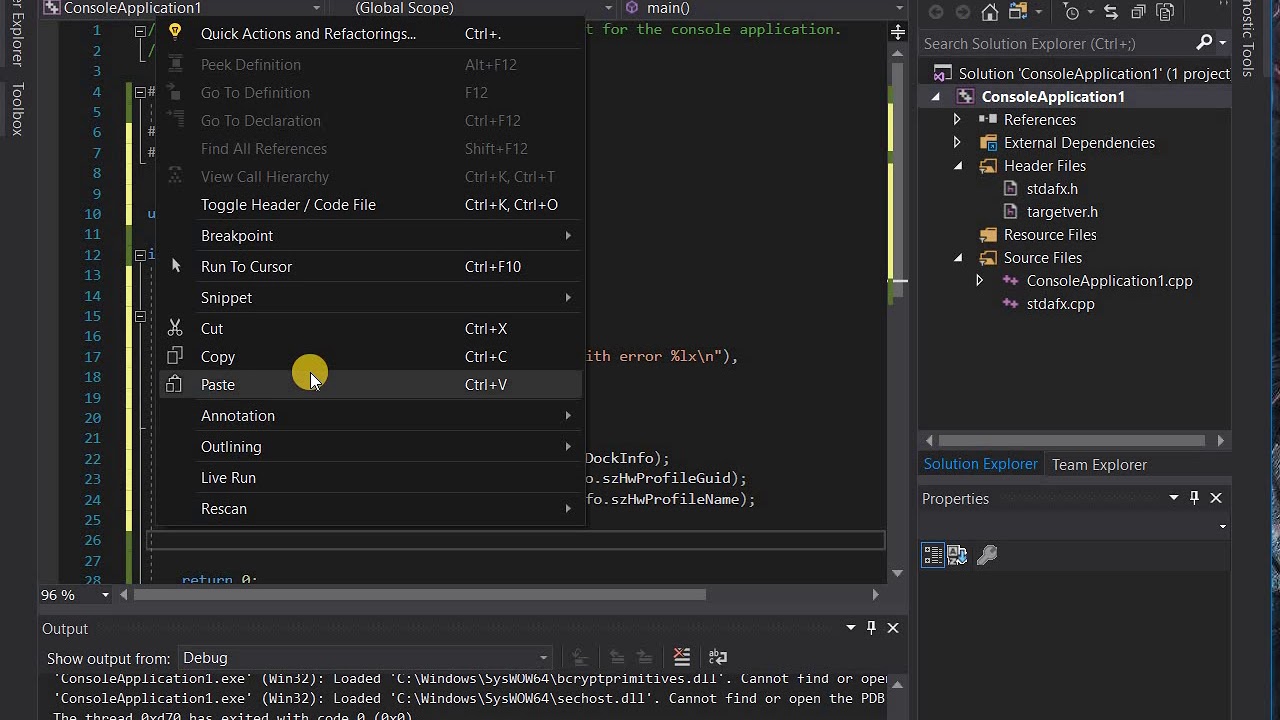Viewport: 1280px width, 720px height.
Task: Expand External Dependencies node
Action: click(x=957, y=142)
